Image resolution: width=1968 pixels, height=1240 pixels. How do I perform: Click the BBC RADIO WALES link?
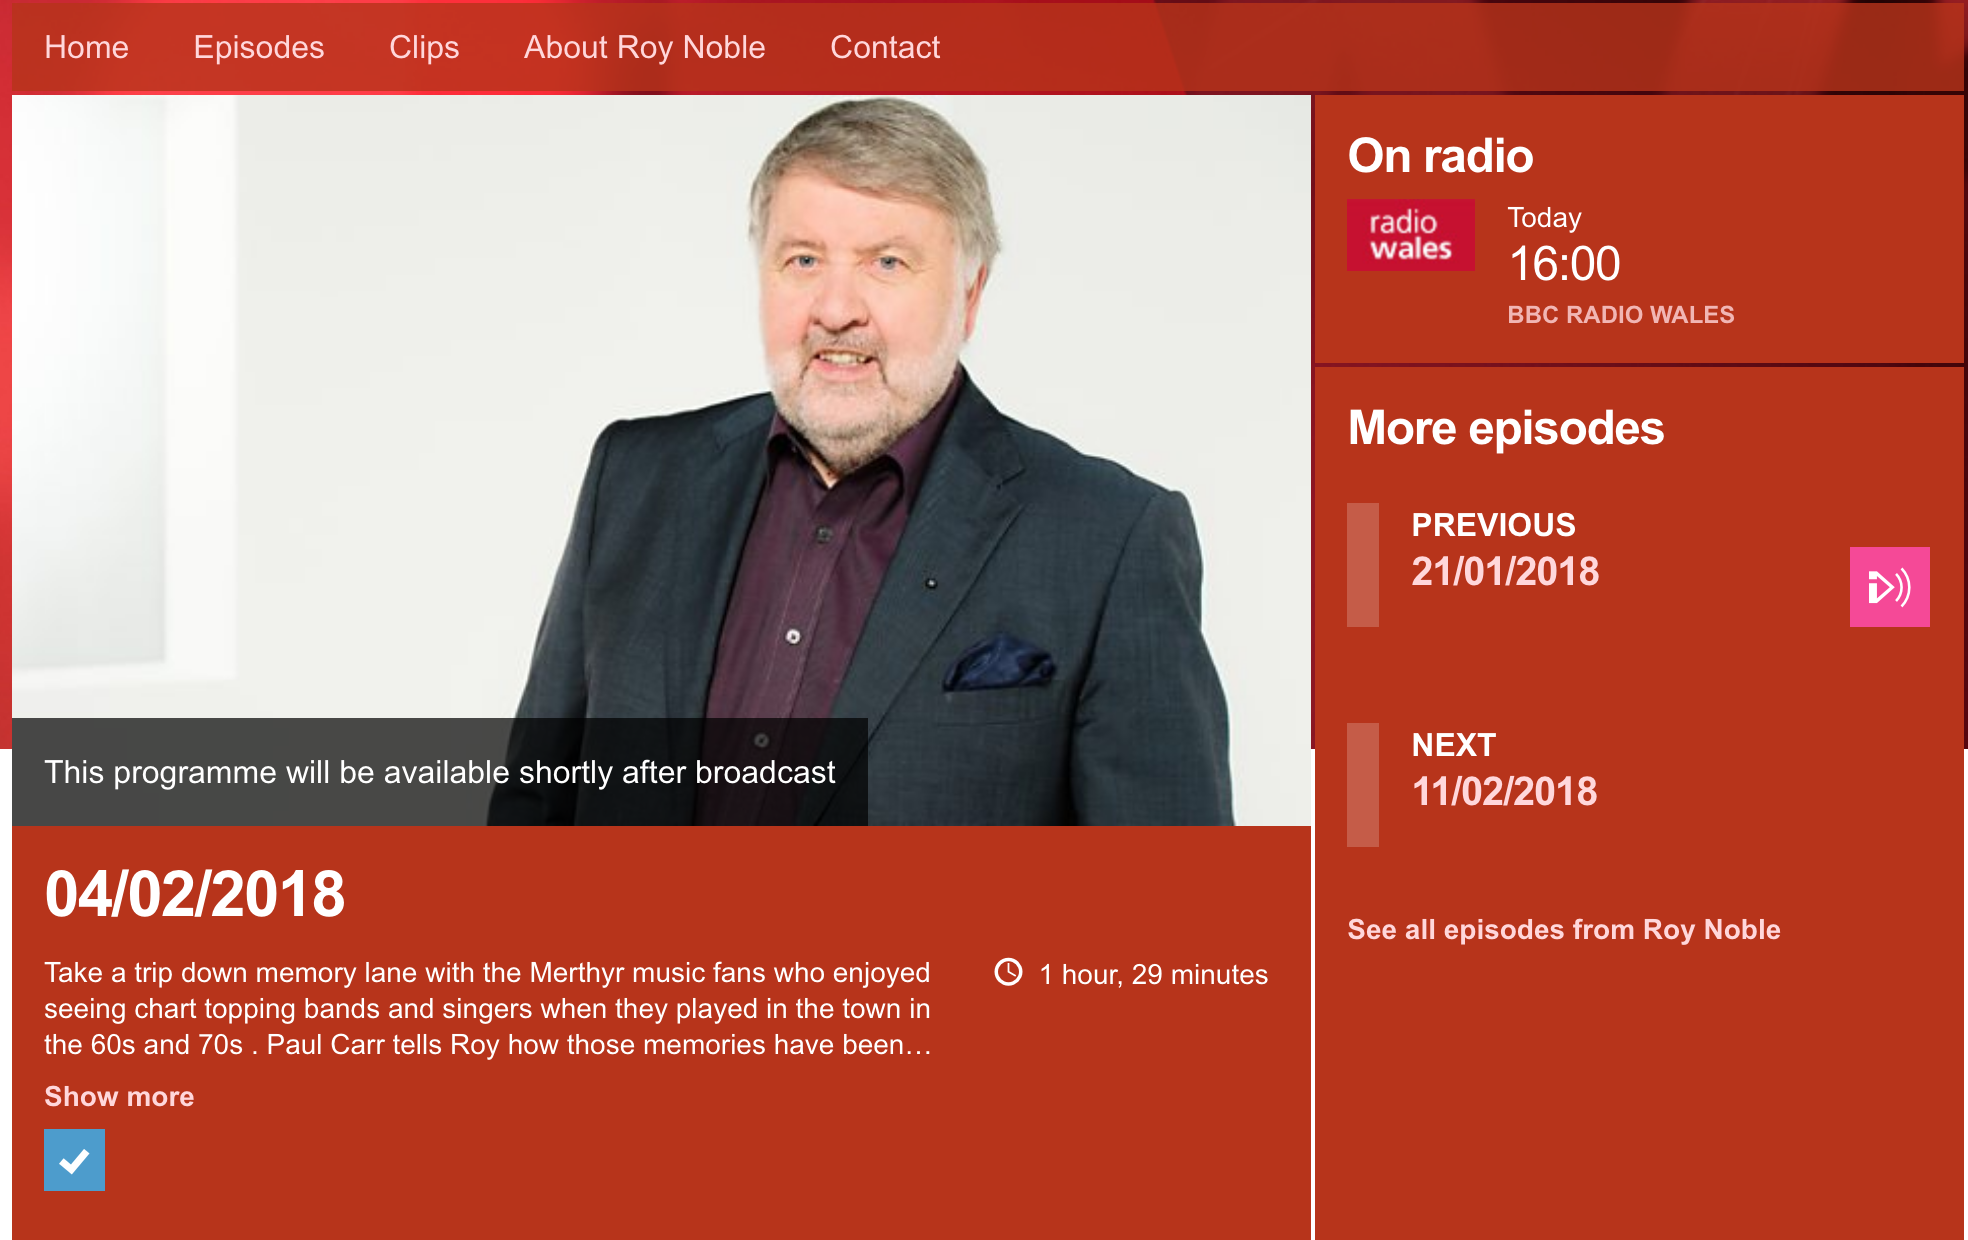click(x=1621, y=315)
